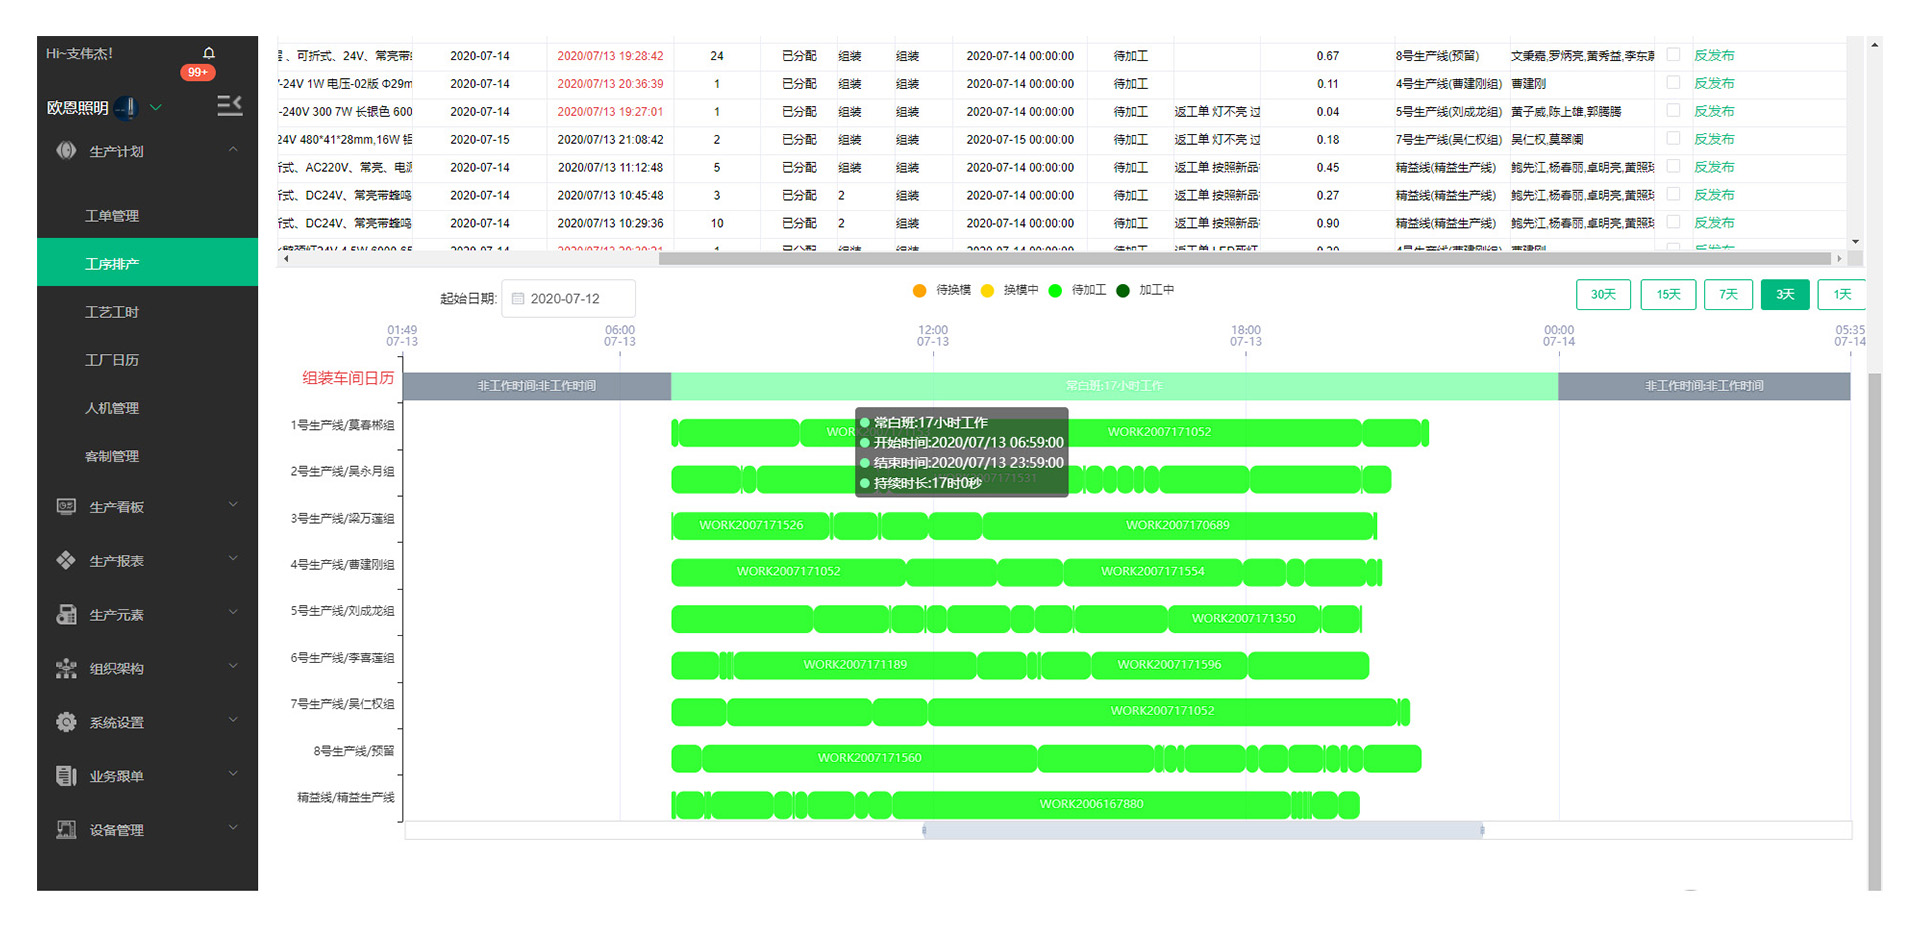This screenshot has height=936, width=1920.
Task: Click the 常白班:17小时工作 calendar band
Action: [1114, 386]
